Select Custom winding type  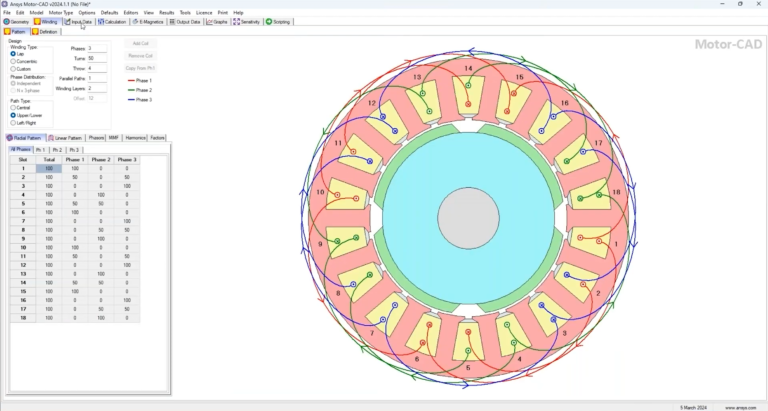13,69
